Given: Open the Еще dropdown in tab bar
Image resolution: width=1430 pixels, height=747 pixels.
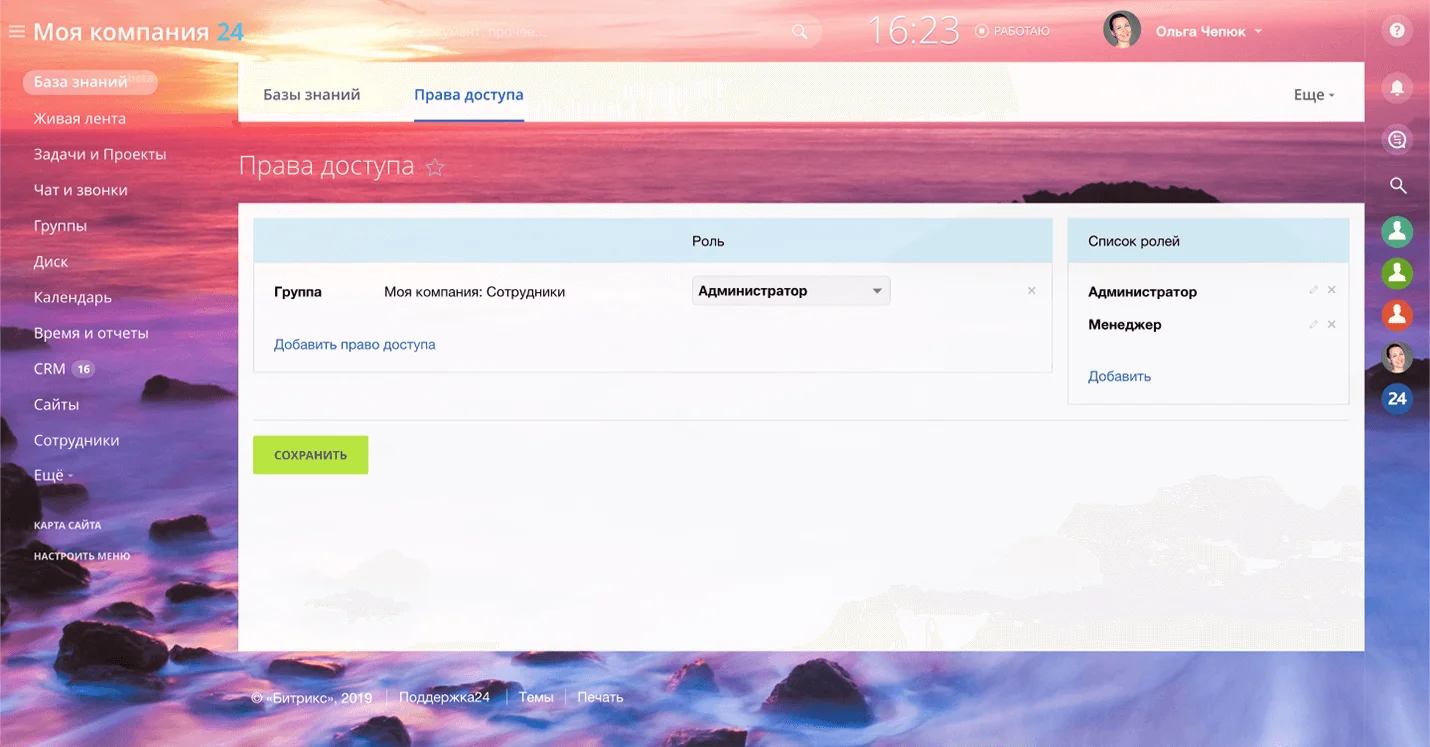Looking at the screenshot, I should pos(1313,95).
